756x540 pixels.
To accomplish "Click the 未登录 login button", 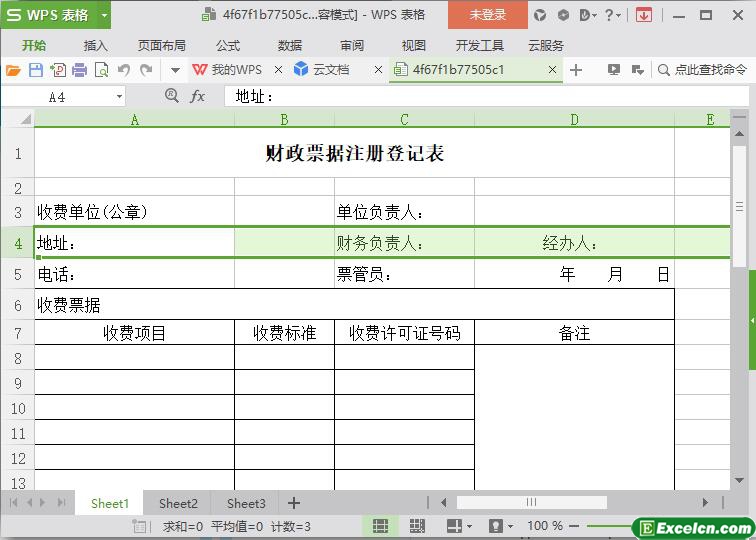I will point(488,15).
